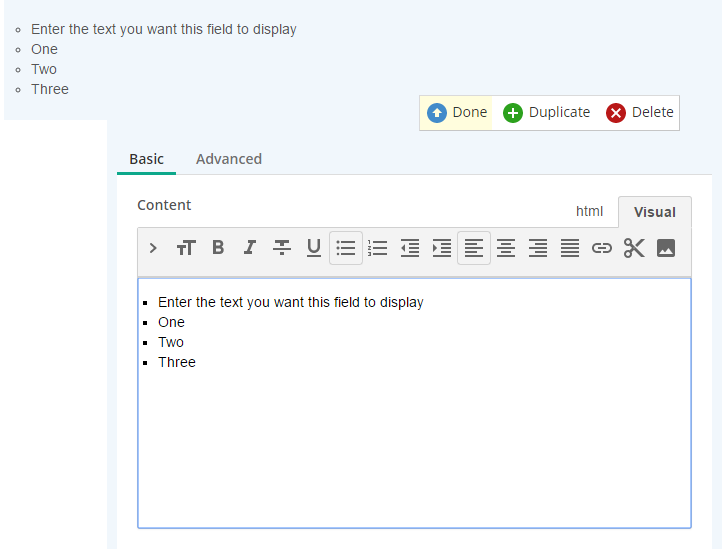Insert a link with the chain icon
723x549 pixels.
point(602,248)
